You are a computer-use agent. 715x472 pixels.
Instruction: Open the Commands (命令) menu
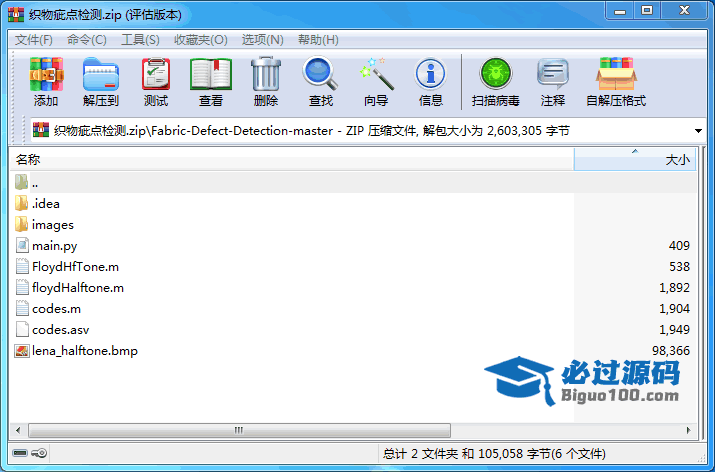(x=87, y=40)
